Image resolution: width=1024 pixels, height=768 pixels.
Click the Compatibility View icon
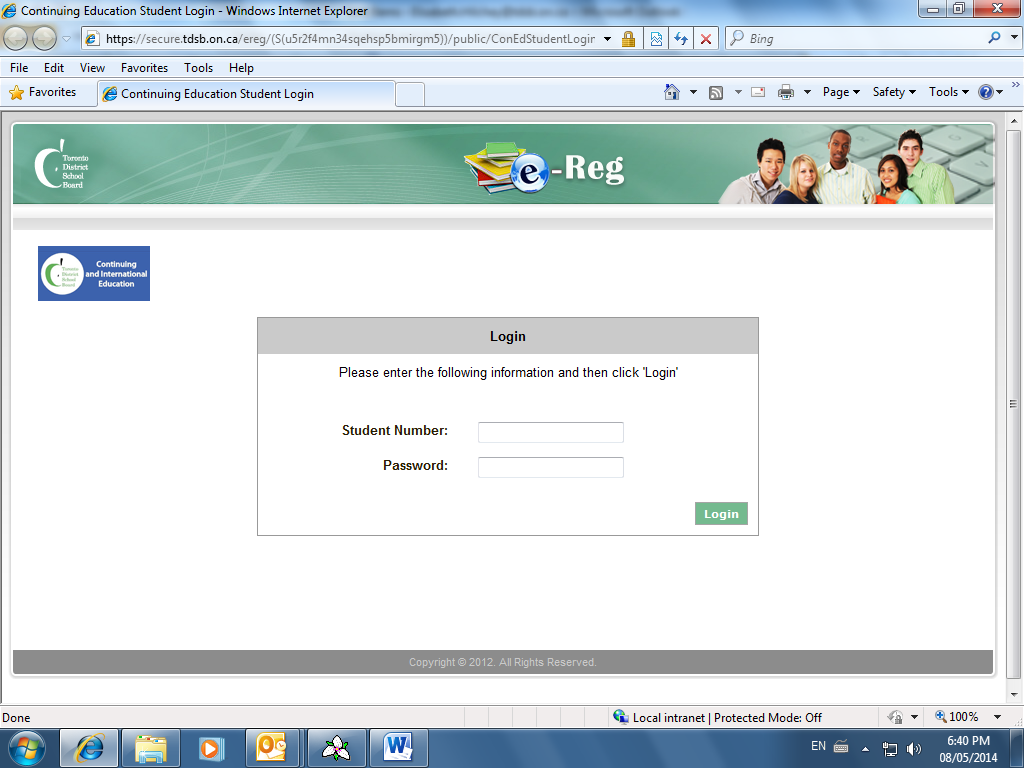[x=656, y=39]
